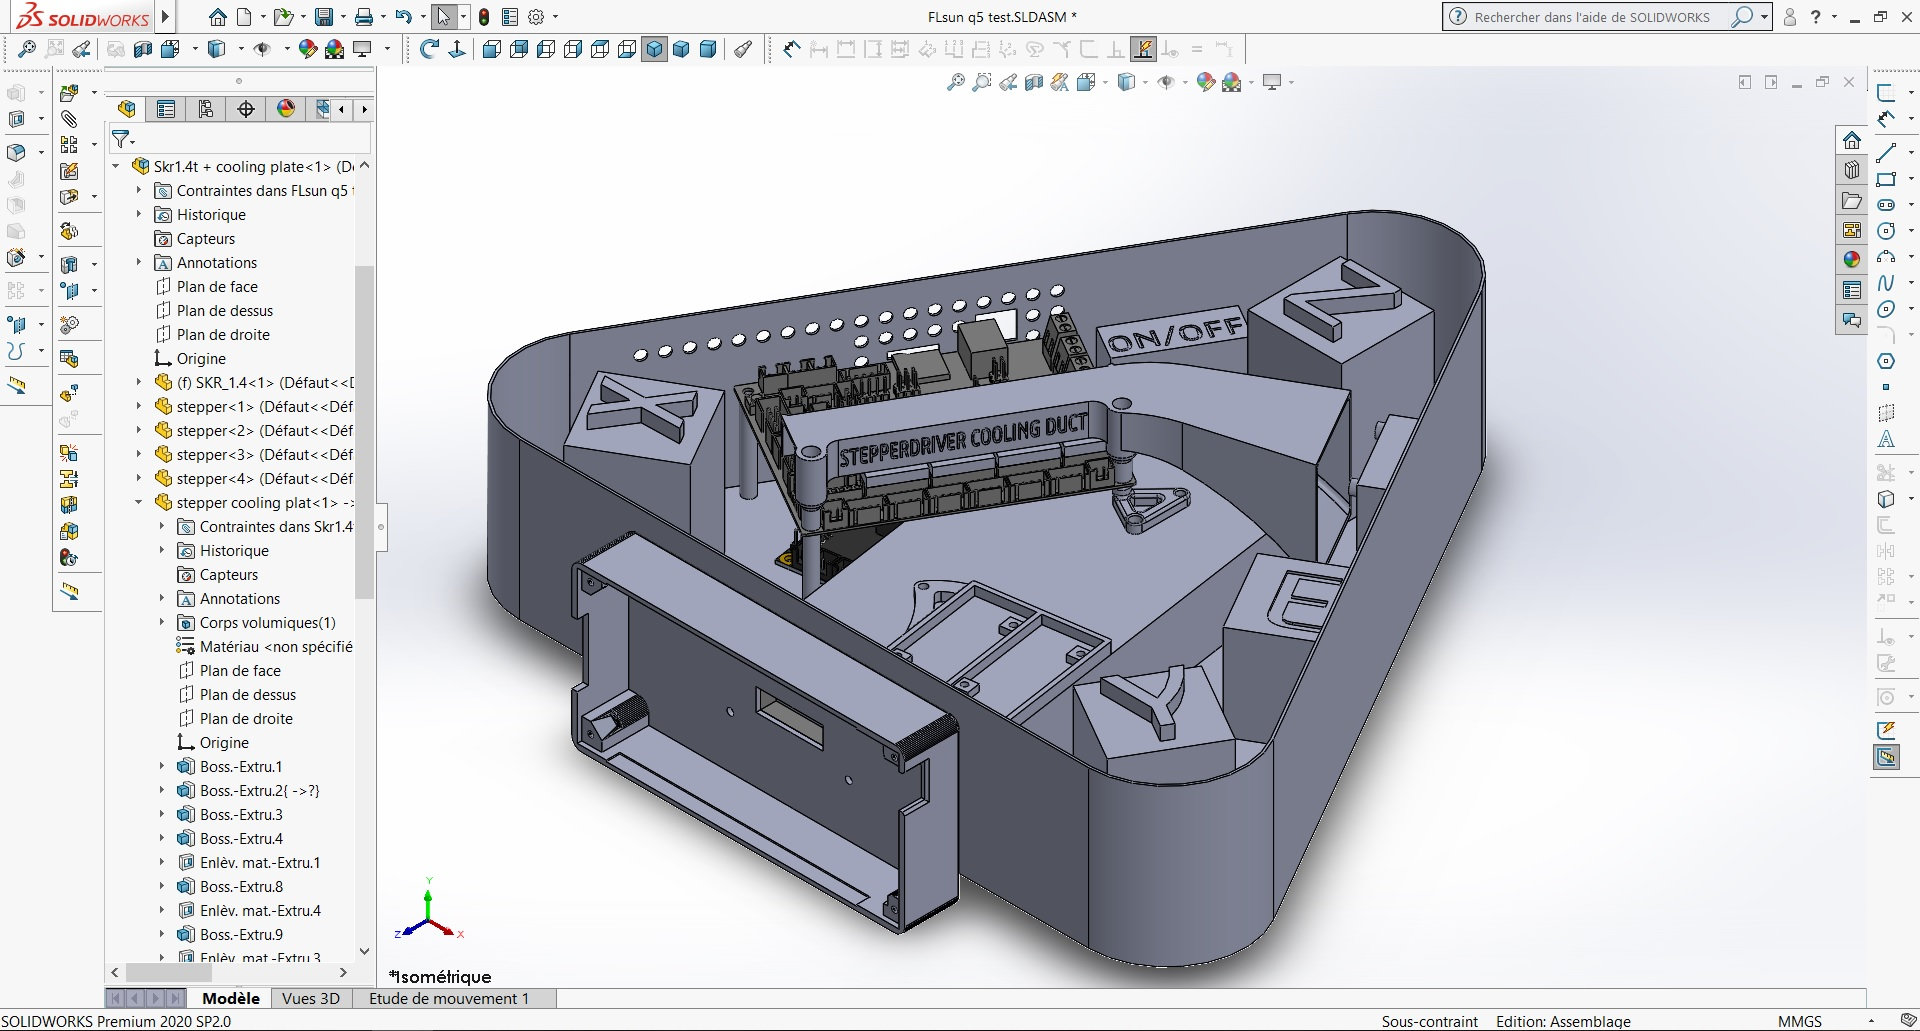Viewport: 1920px width, 1031px height.
Task: Select Boss.-Extru.4 in the feature tree
Action: (x=241, y=838)
